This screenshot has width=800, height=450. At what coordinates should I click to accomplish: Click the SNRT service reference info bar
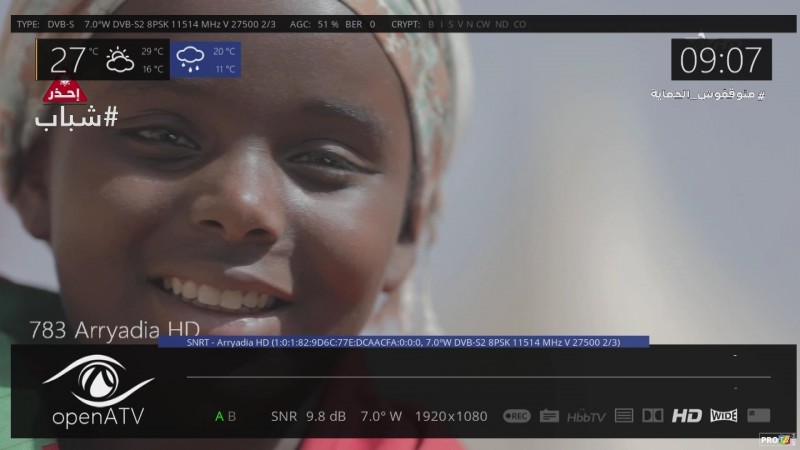click(403, 342)
